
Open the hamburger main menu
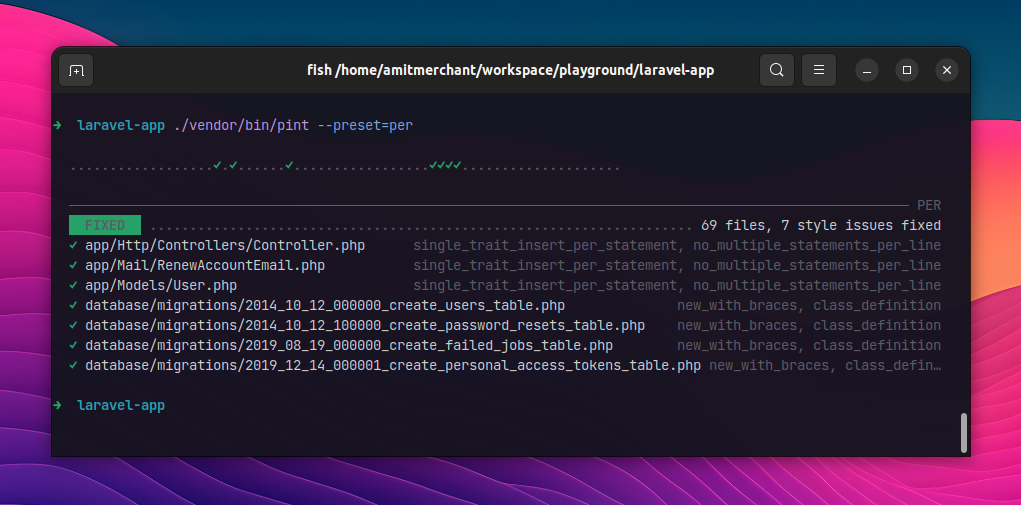(x=818, y=70)
